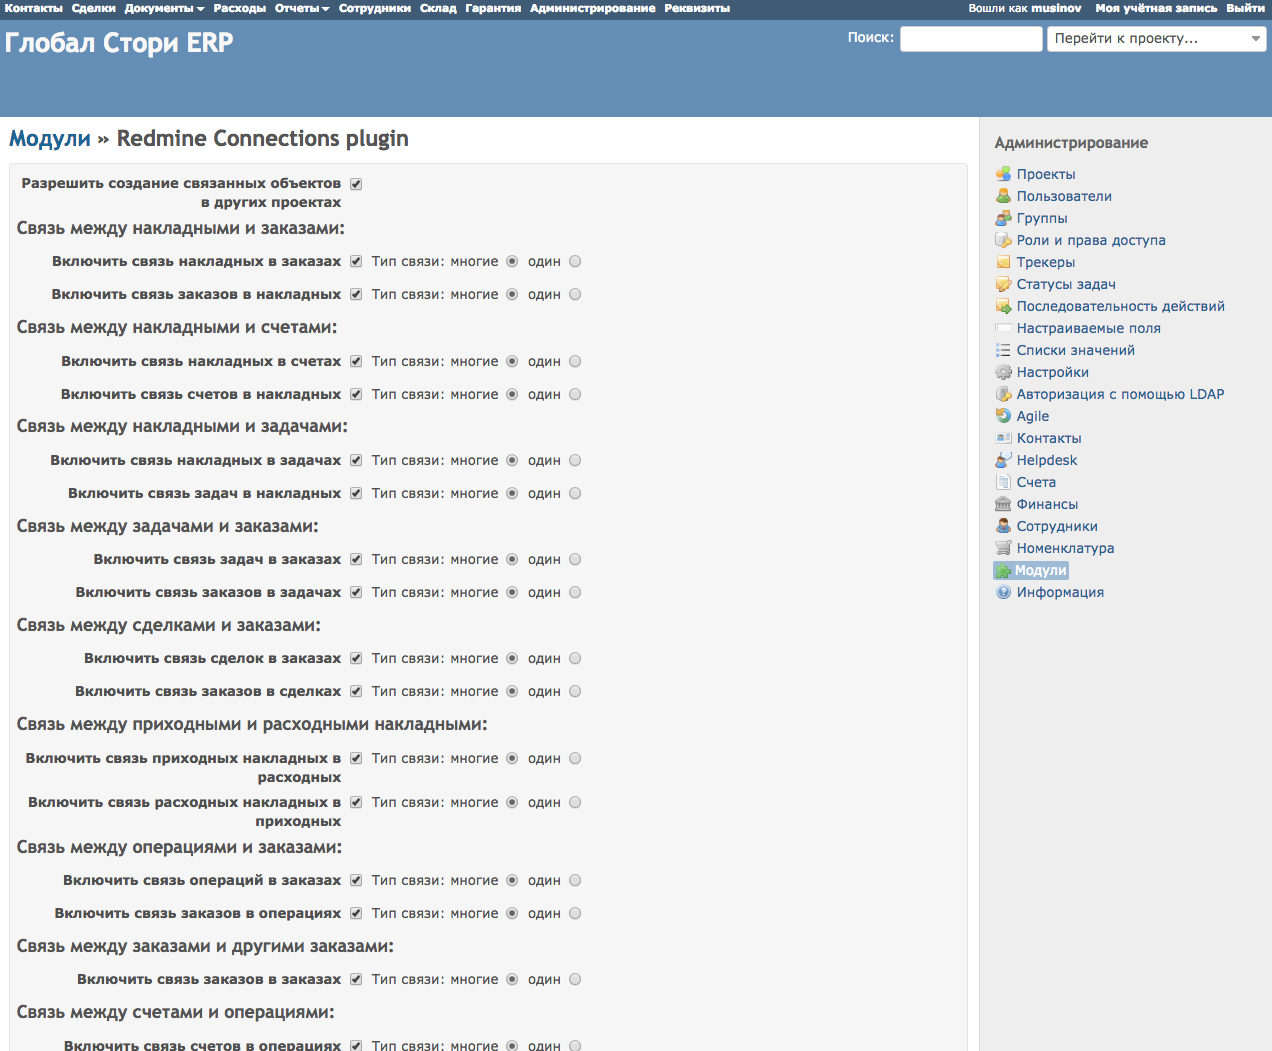Viewport: 1272px width, 1051px height.
Task: Click the Сотрудники person icon
Action: 1003,526
